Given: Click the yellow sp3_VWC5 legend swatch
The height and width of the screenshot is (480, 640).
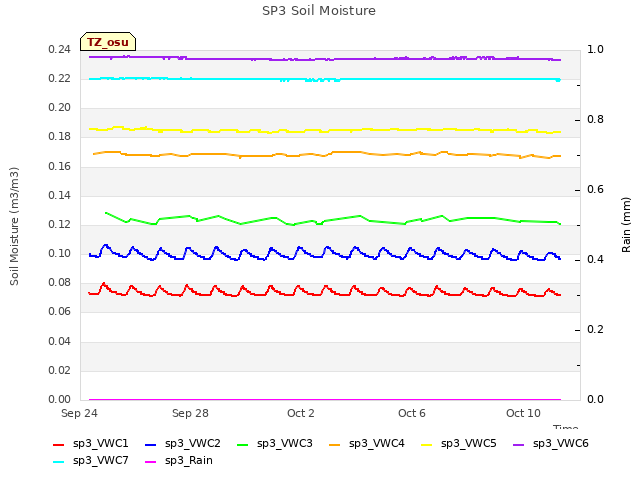Looking at the screenshot, I should (427, 444).
